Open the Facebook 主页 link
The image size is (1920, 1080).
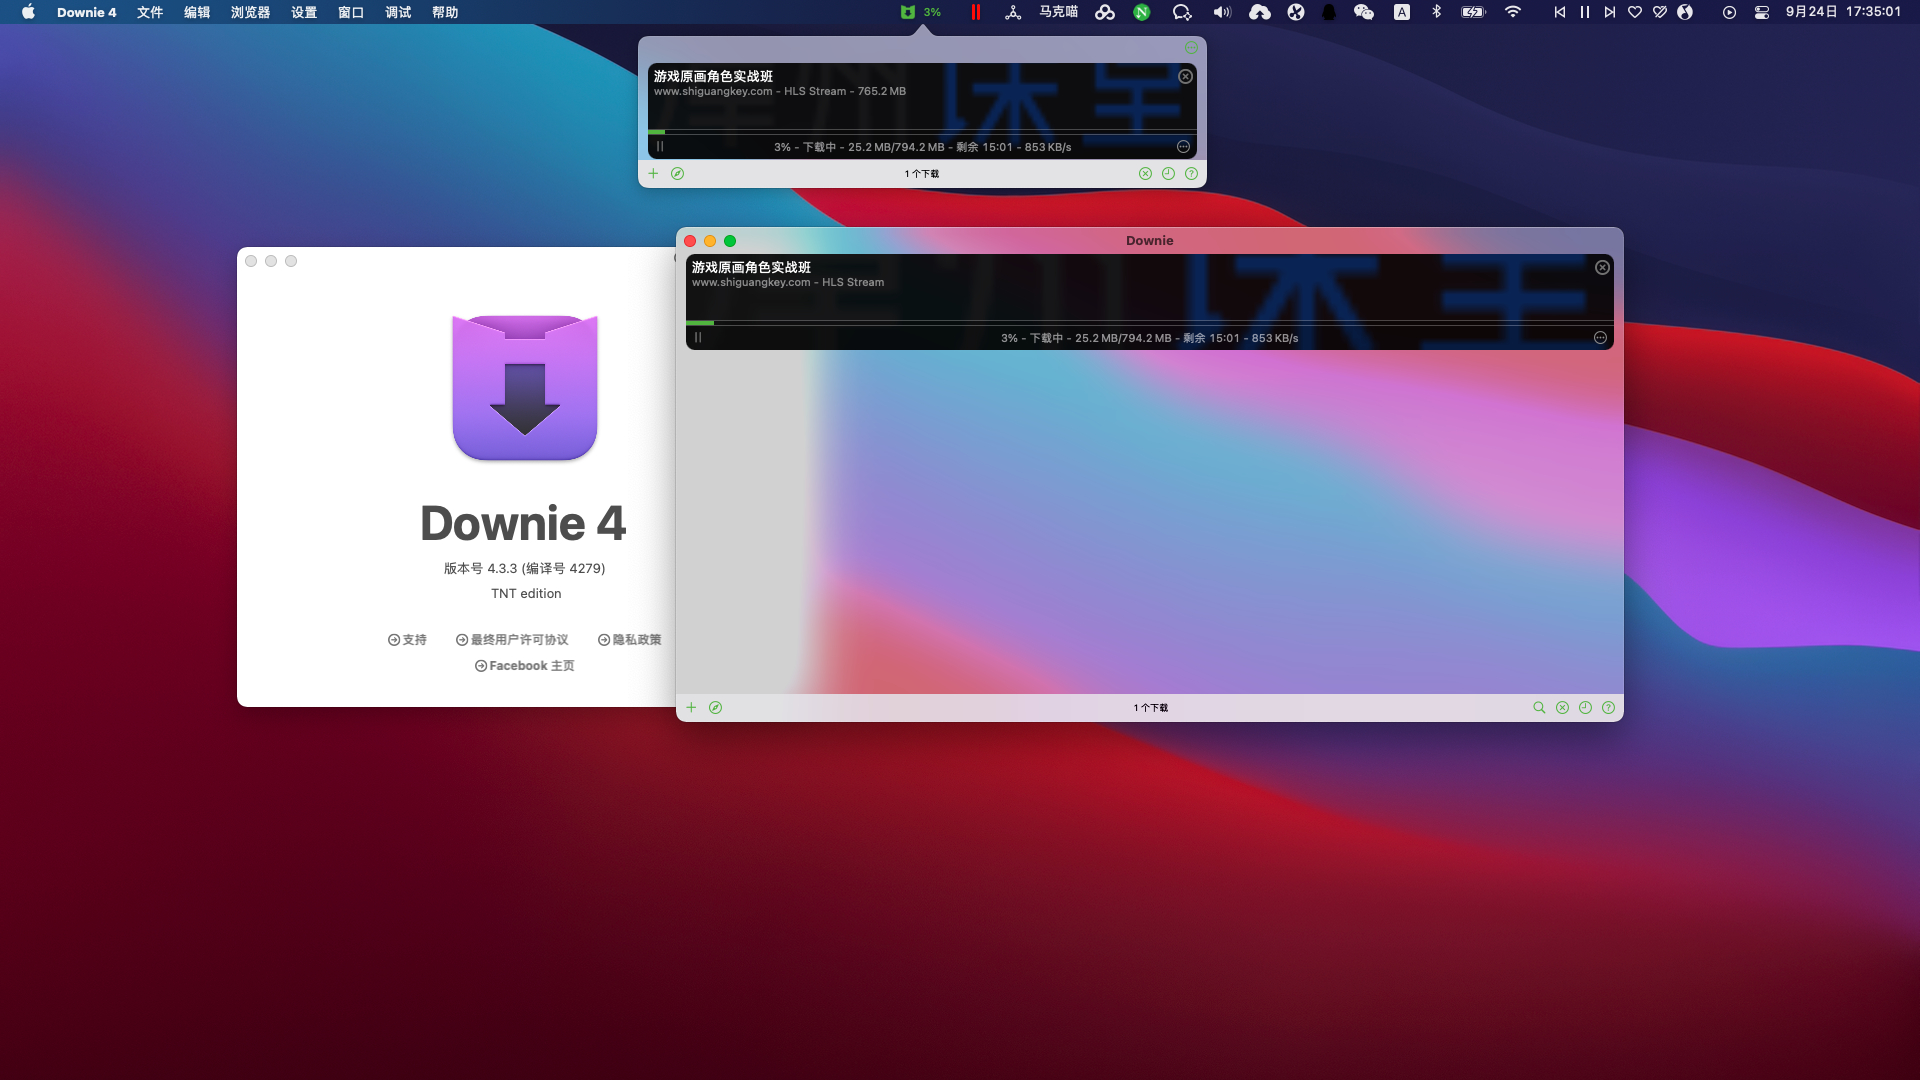524,665
